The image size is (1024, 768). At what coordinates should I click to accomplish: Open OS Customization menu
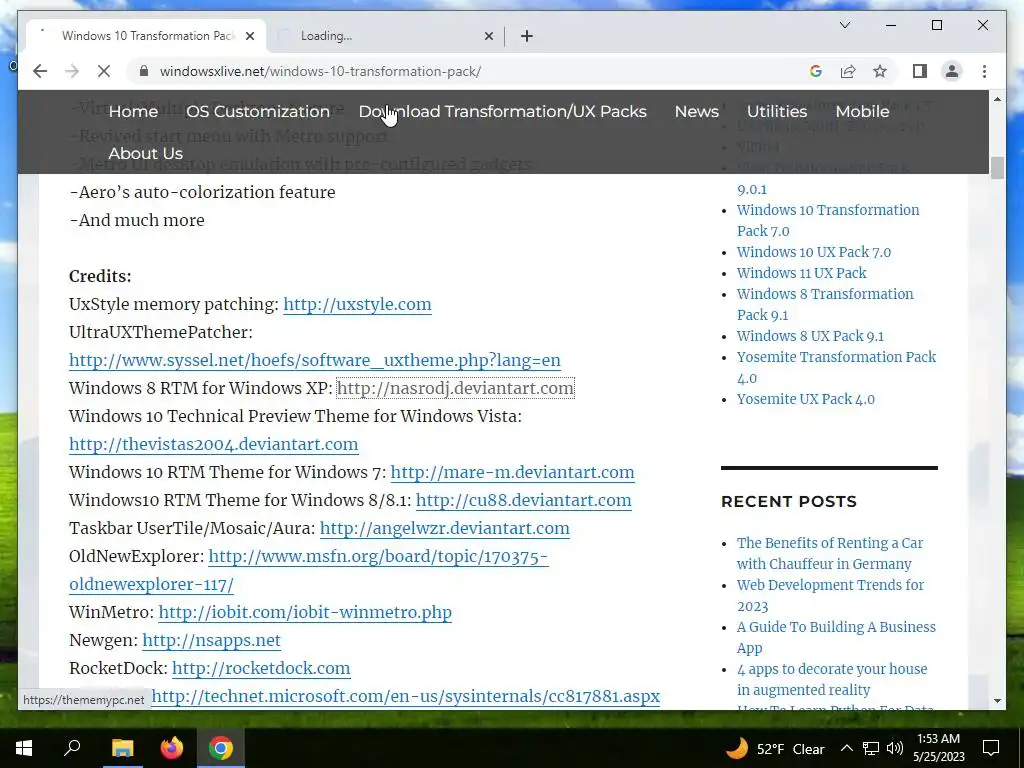pyautogui.click(x=258, y=112)
